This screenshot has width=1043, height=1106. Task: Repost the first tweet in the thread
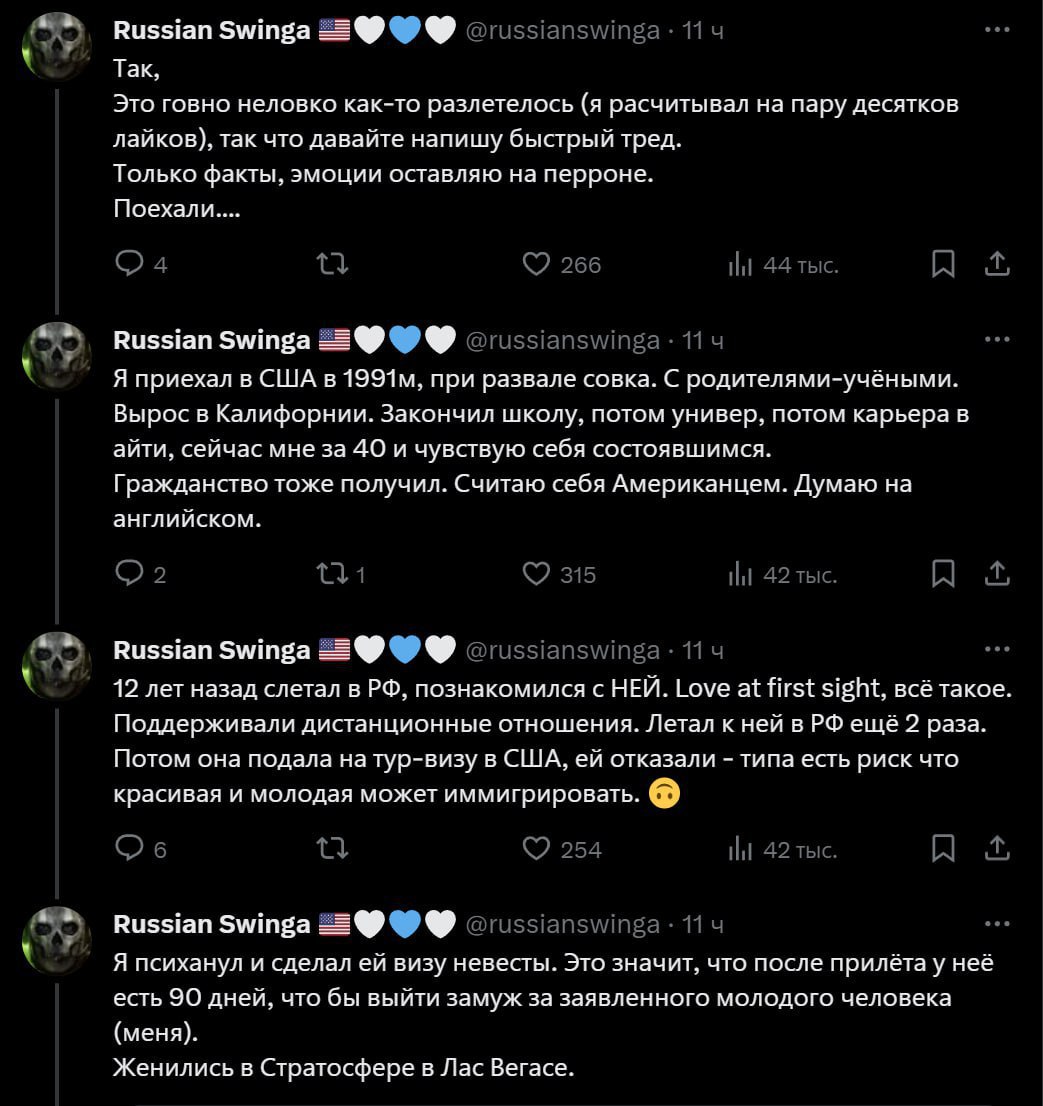click(332, 264)
